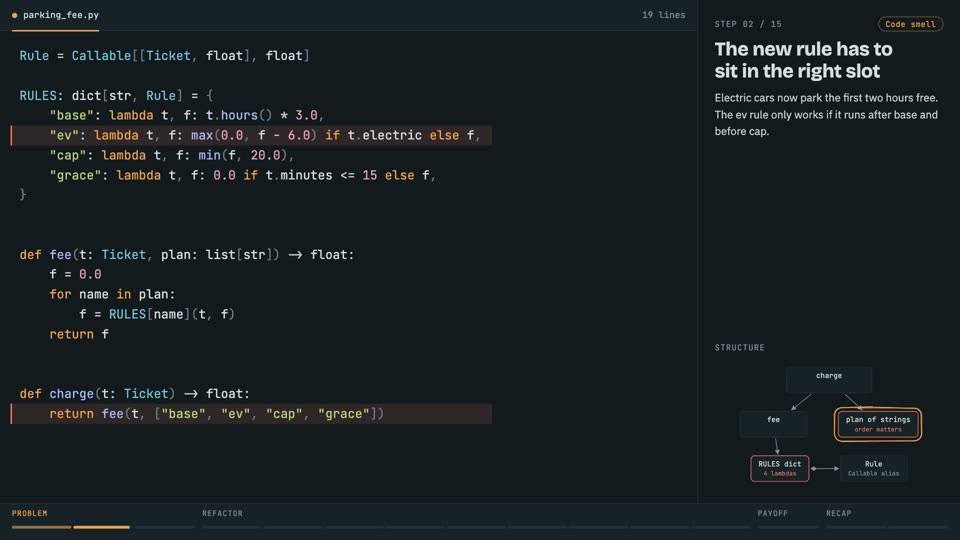Click the "grace" lambda rule line

pos(243,176)
